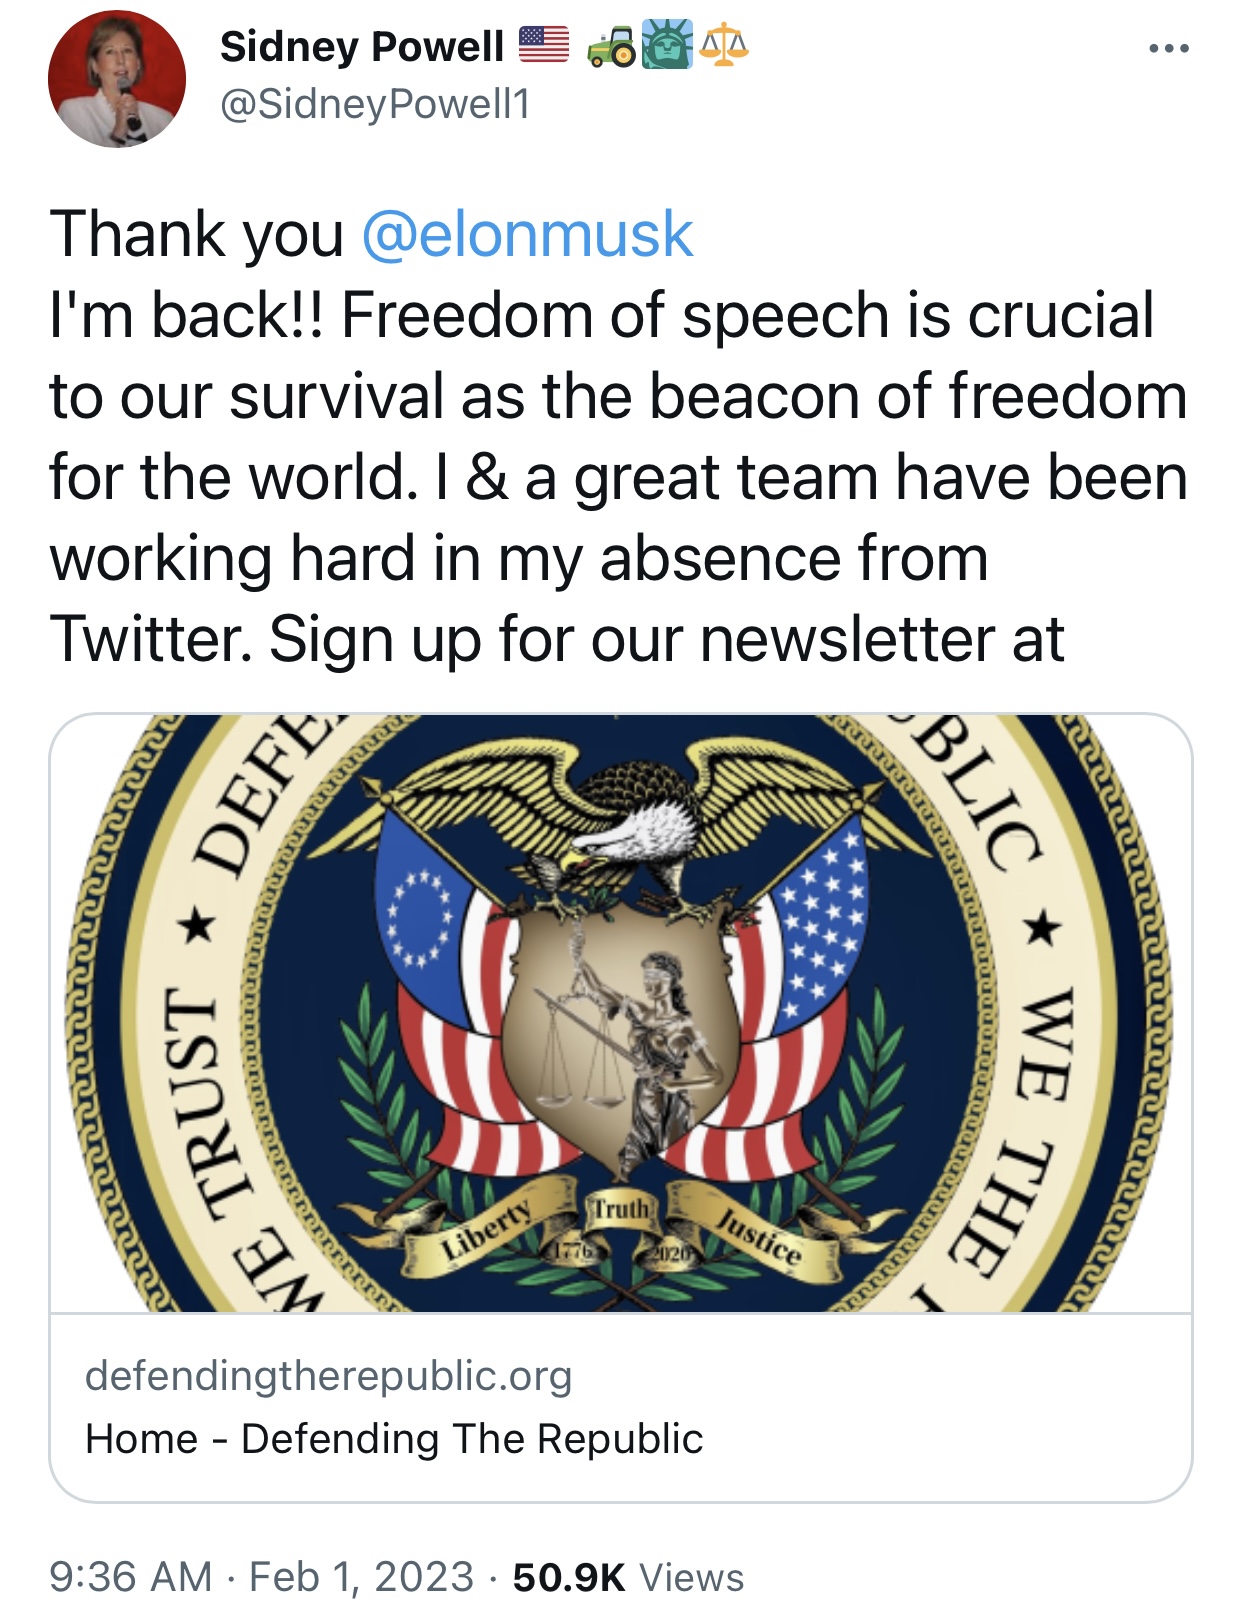Viewport: 1242px width, 1624px height.
Task: Click the 9:36 AM timestamp
Action: (x=130, y=1577)
